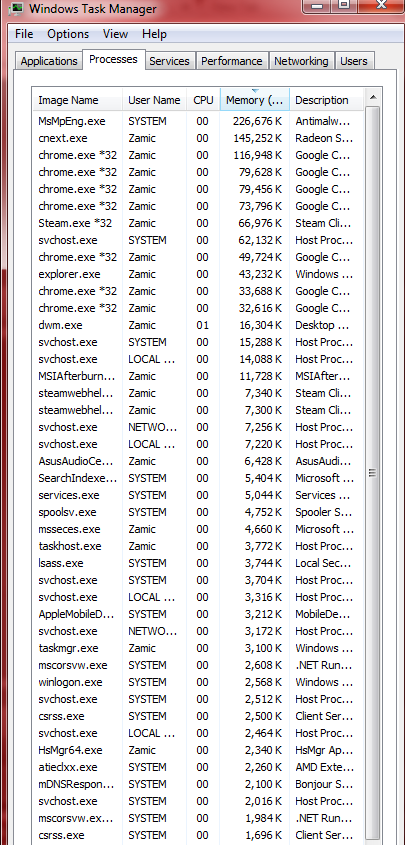Select chrome.exe using 79,628 K memory
This screenshot has width=405, height=845.
pos(198,172)
